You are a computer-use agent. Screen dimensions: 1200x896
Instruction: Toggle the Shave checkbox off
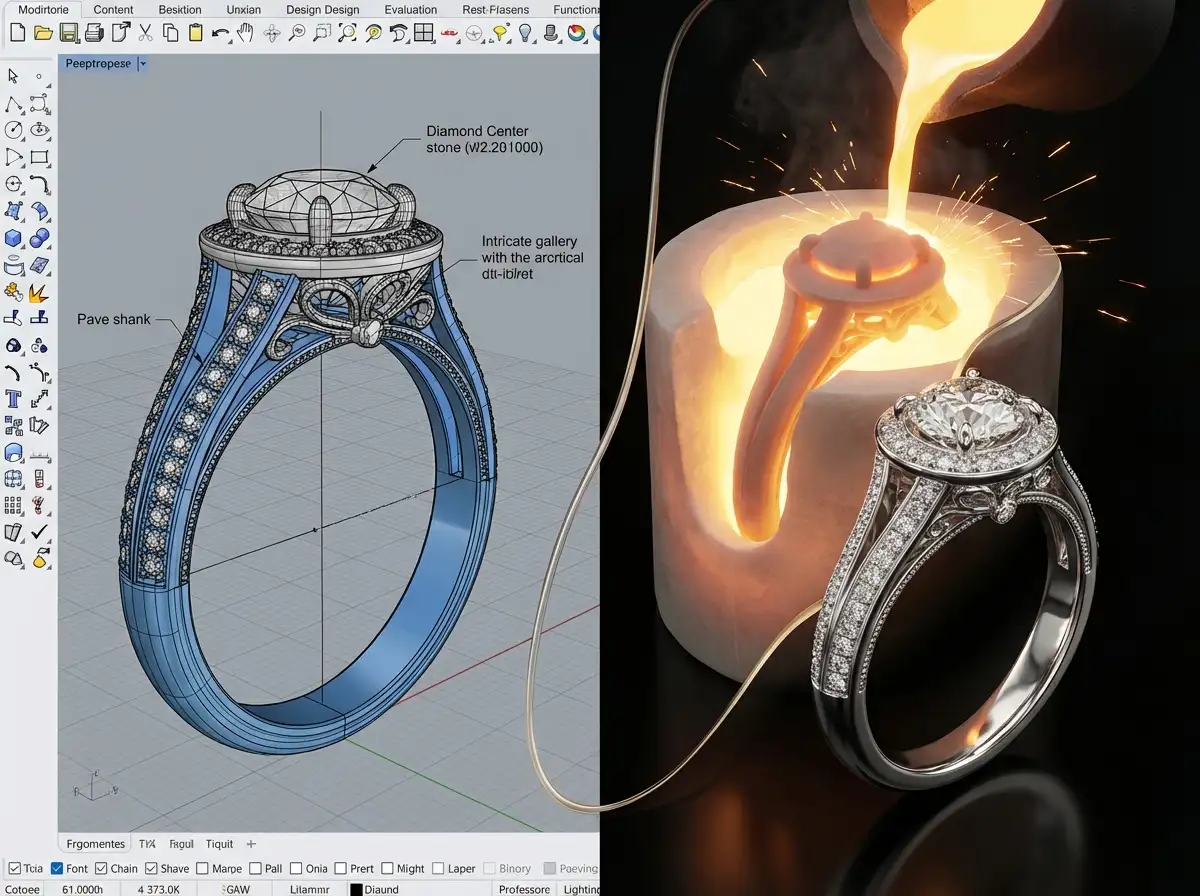pyautogui.click(x=152, y=868)
